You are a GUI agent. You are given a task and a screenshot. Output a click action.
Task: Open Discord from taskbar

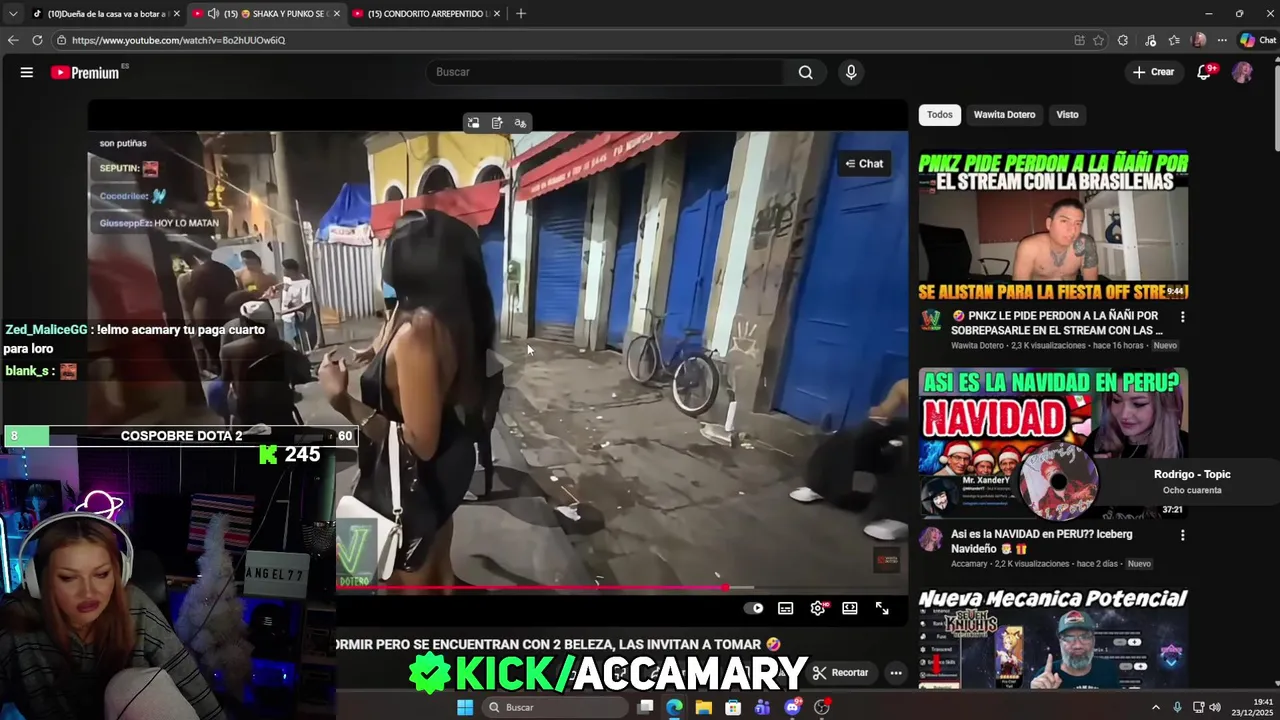click(x=793, y=707)
